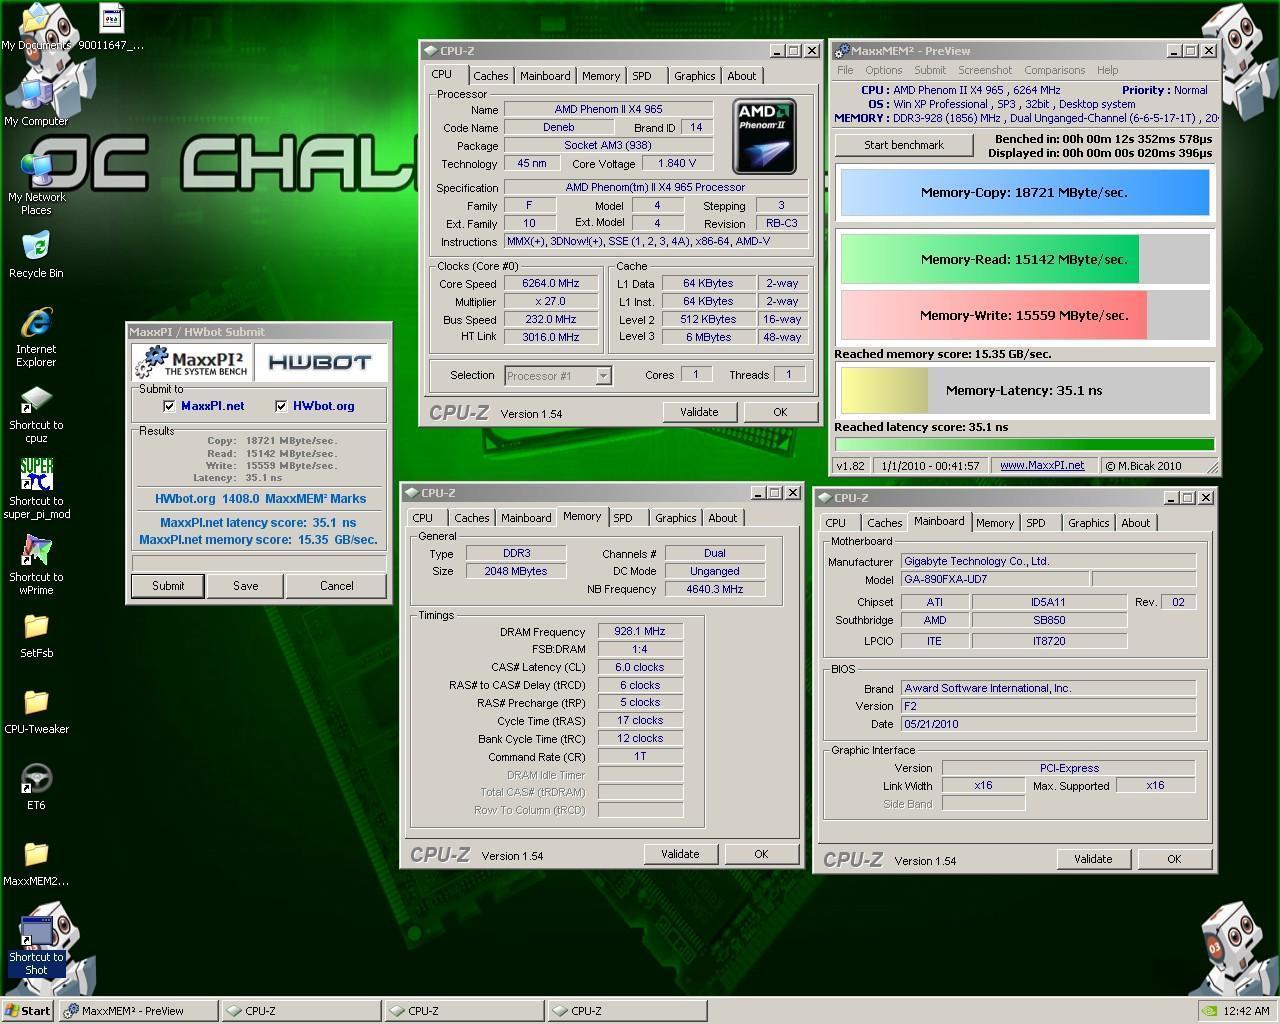Click the GA-890FXA-UD7 model field

(994, 580)
